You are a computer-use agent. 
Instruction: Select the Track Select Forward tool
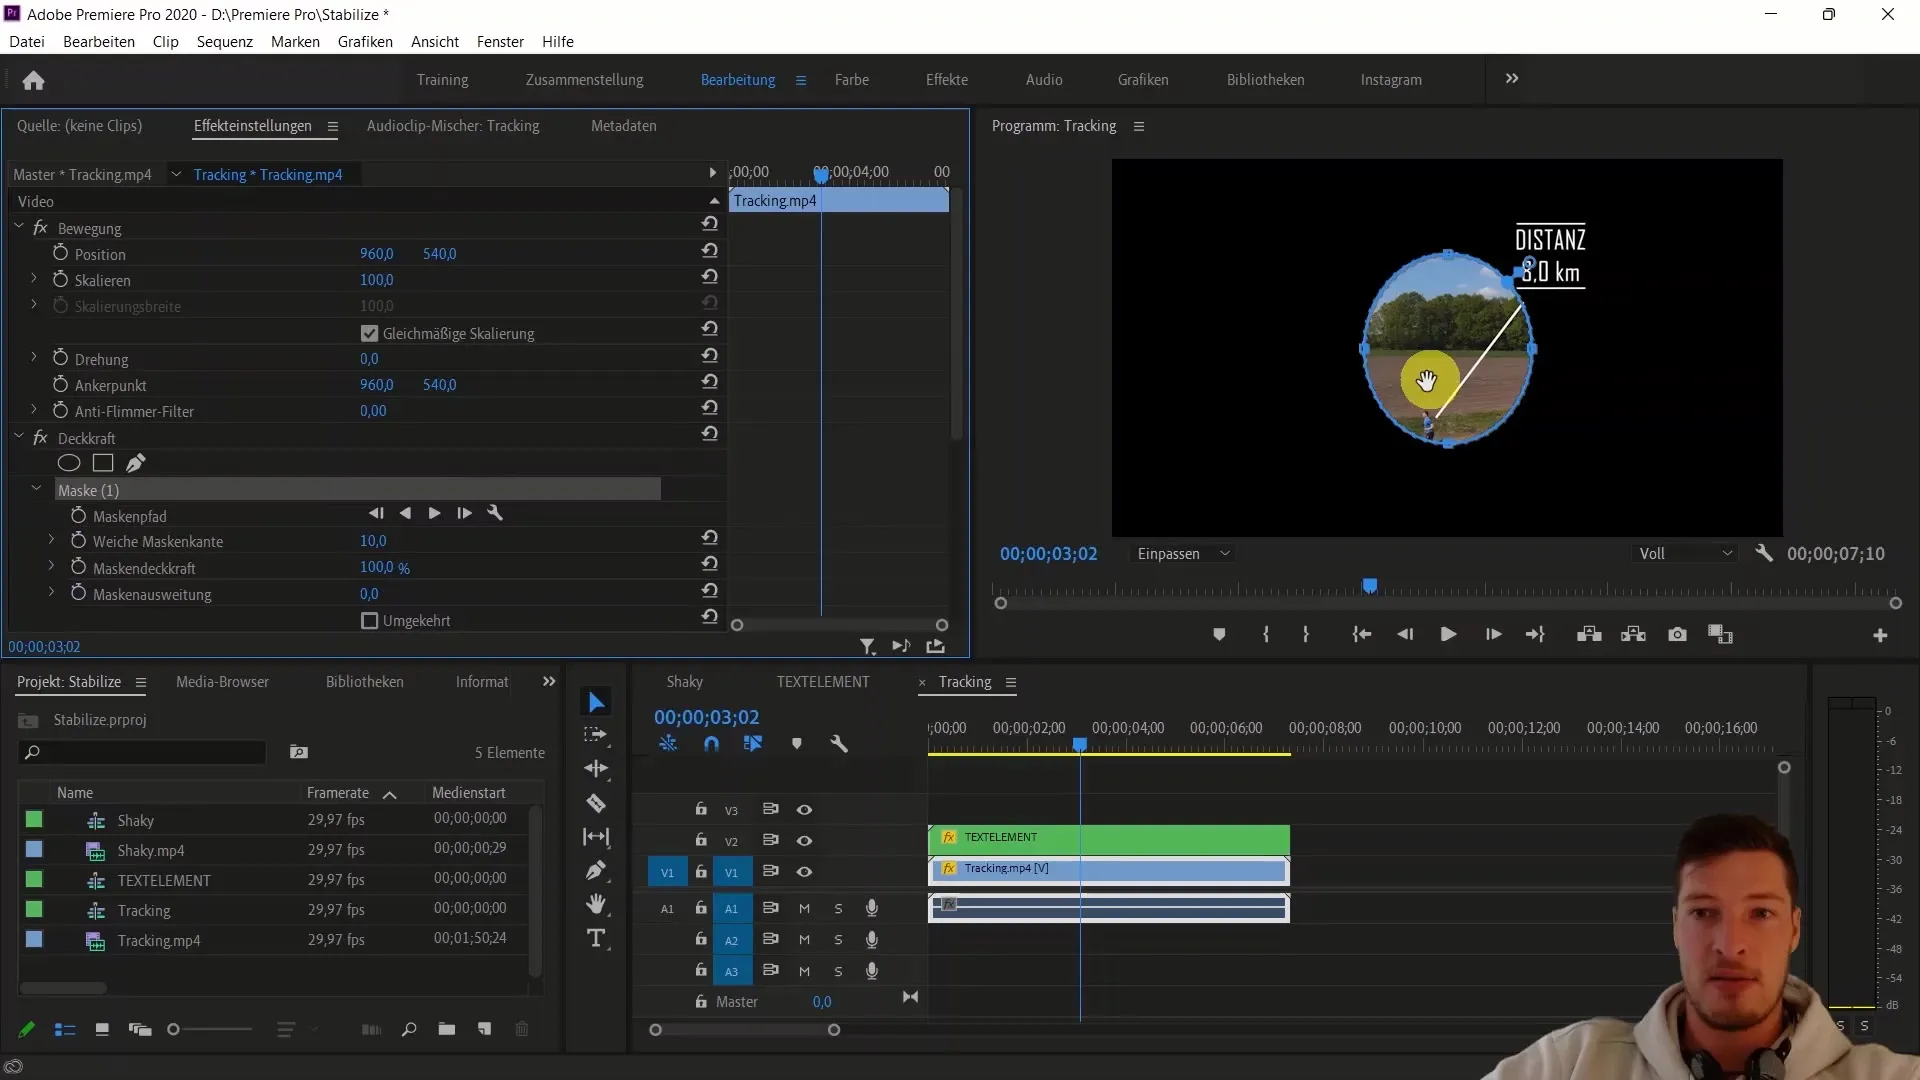(596, 735)
